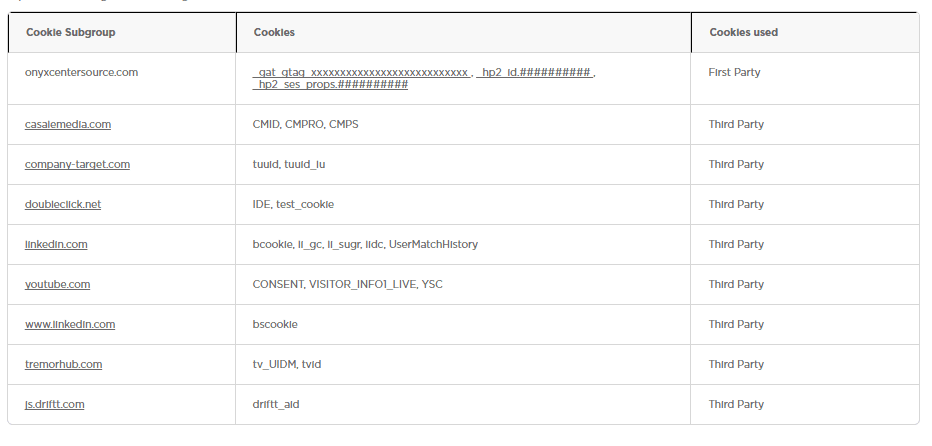Open the casalemedia.com link

tap(68, 125)
